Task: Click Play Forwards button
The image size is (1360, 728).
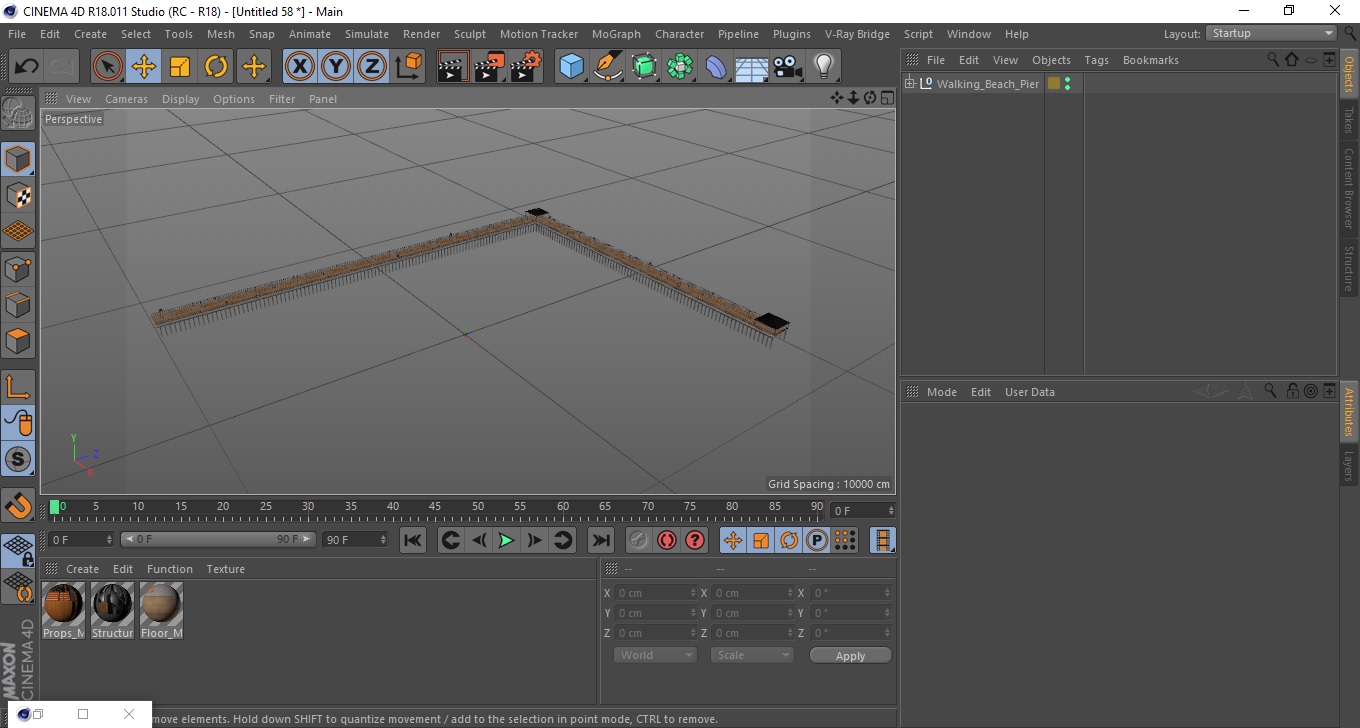Action: point(506,540)
